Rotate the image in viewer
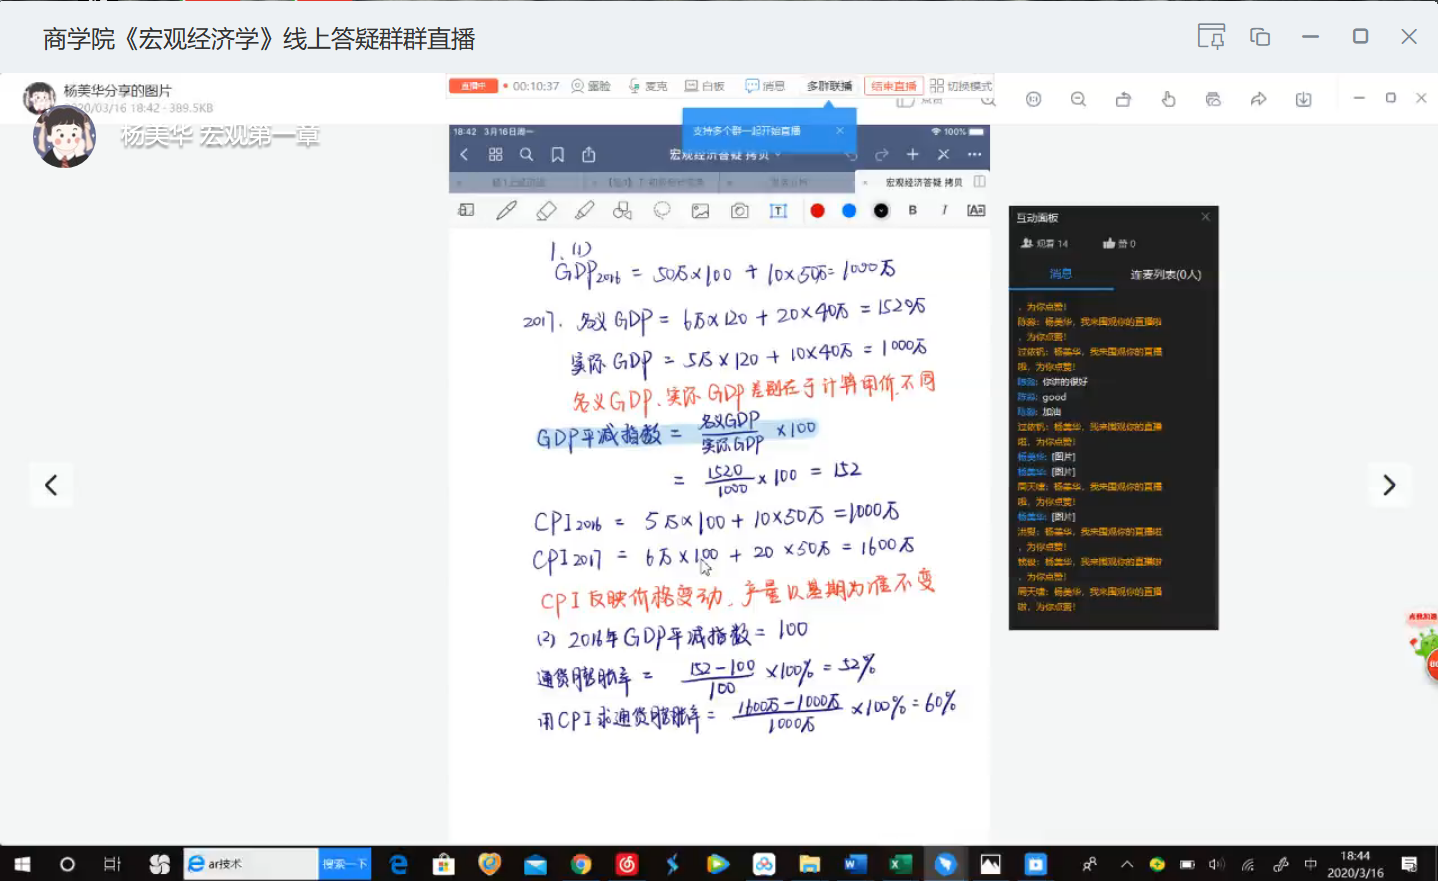The image size is (1438, 881). (1123, 99)
